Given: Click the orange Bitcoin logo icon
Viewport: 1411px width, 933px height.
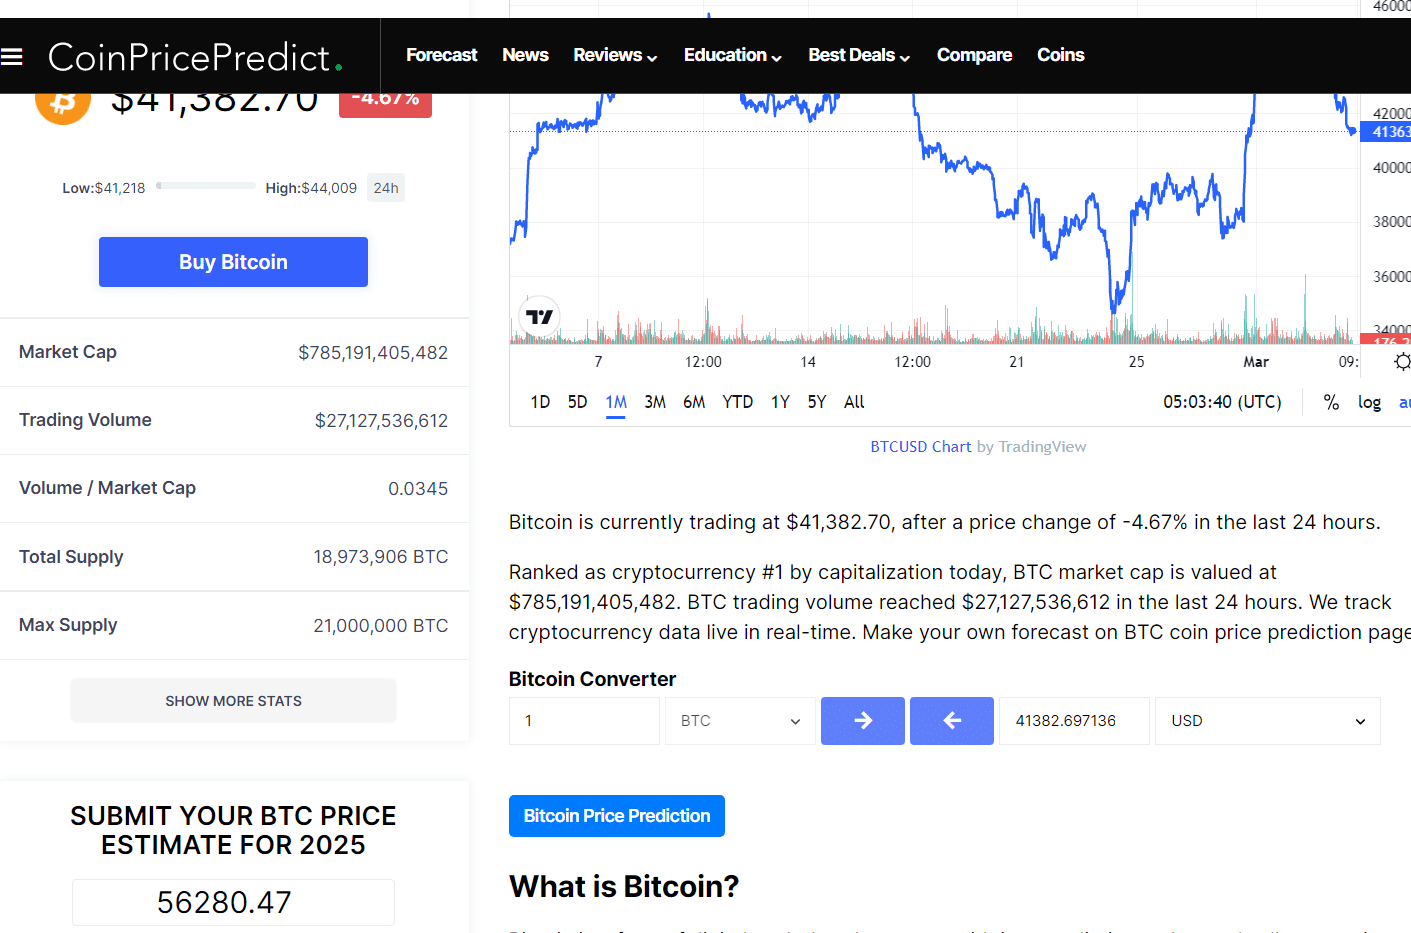Looking at the screenshot, I should point(63,103).
